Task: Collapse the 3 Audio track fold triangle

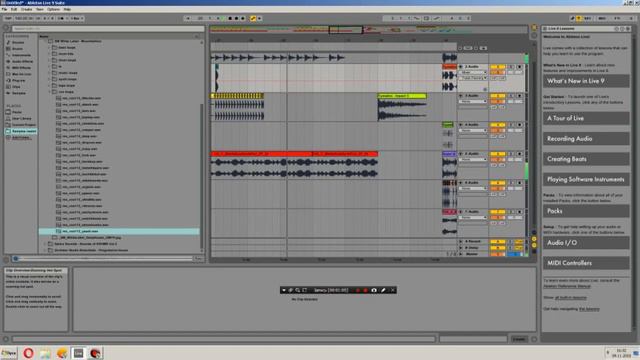Action: coord(461,96)
